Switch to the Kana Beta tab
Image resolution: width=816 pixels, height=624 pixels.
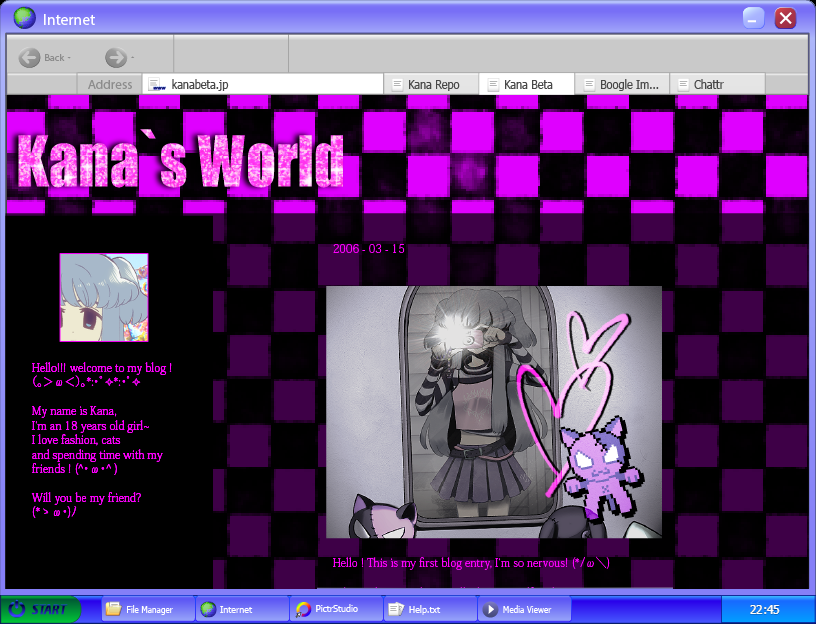(527, 84)
